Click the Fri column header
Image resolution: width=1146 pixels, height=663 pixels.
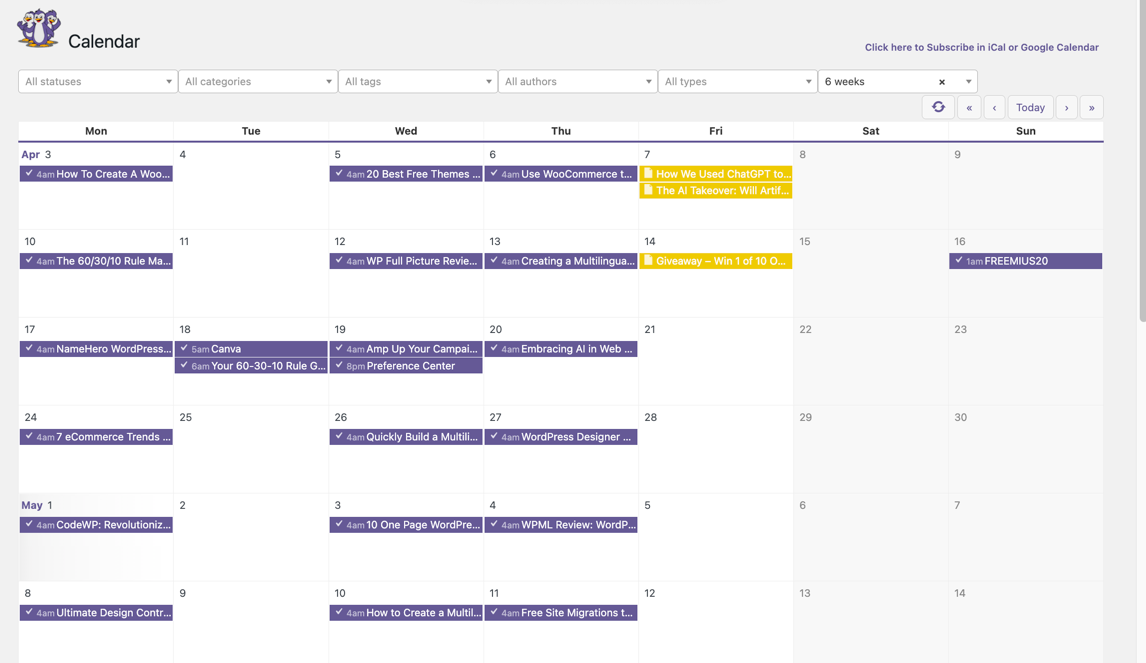[x=716, y=131]
